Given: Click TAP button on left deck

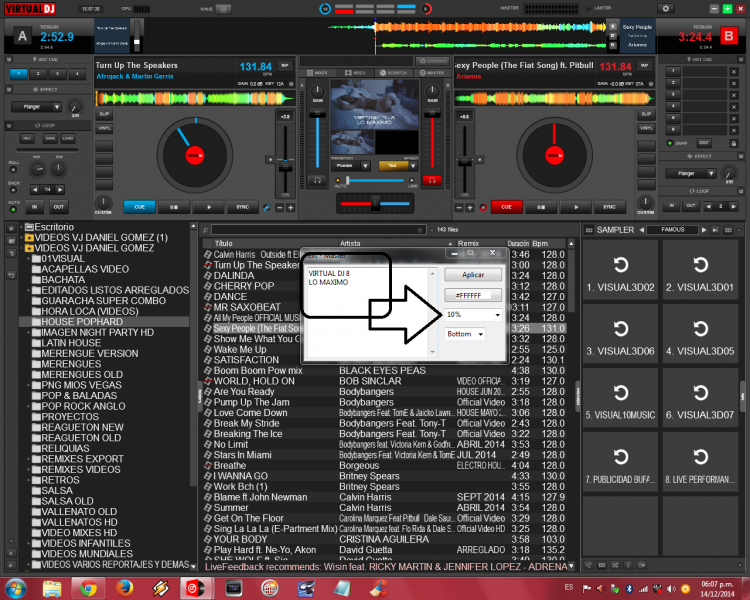Looking at the screenshot, I should click(285, 66).
